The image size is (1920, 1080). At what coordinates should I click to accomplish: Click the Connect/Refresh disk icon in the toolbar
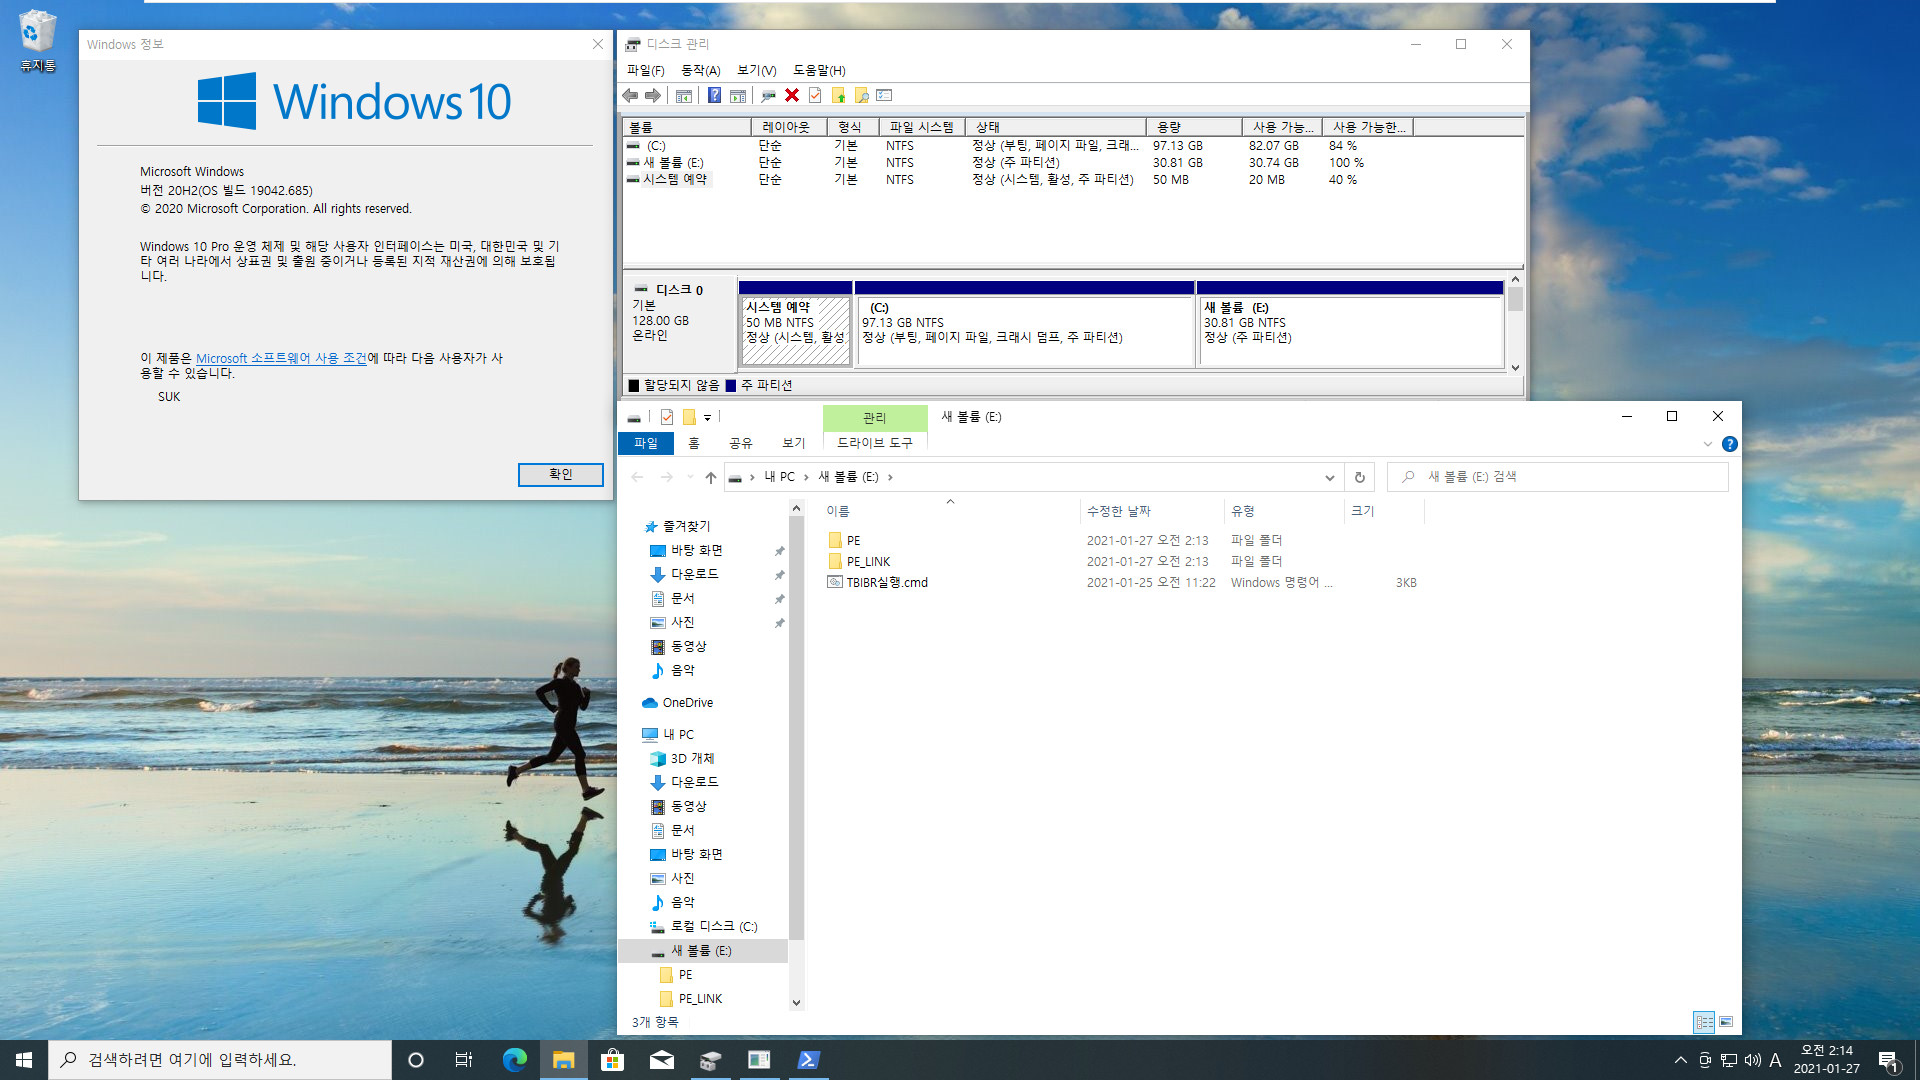(x=768, y=95)
